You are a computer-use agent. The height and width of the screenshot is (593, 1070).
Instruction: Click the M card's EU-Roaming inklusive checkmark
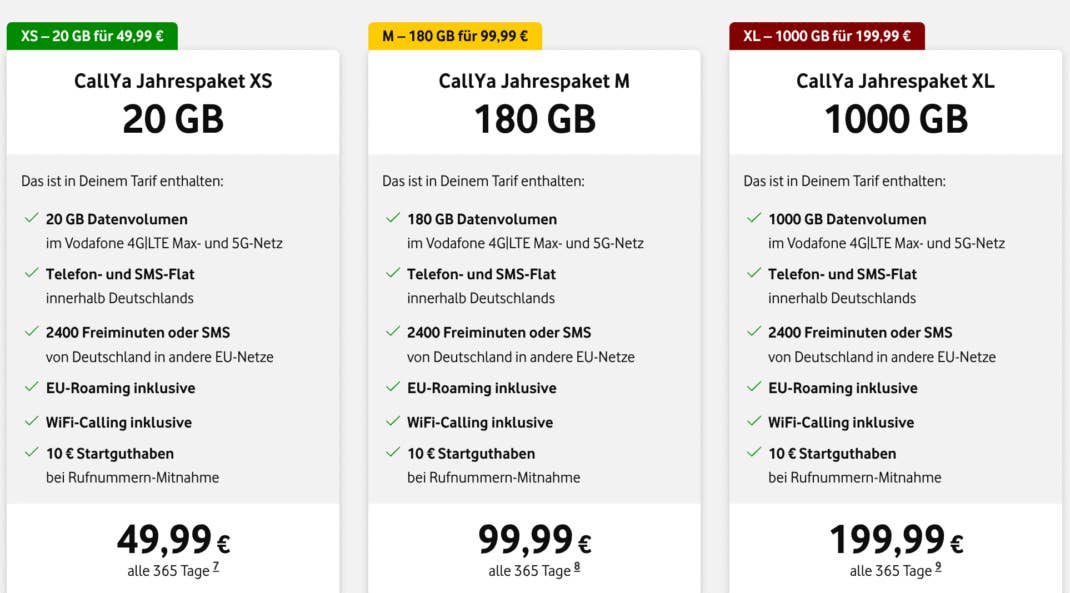click(x=392, y=387)
